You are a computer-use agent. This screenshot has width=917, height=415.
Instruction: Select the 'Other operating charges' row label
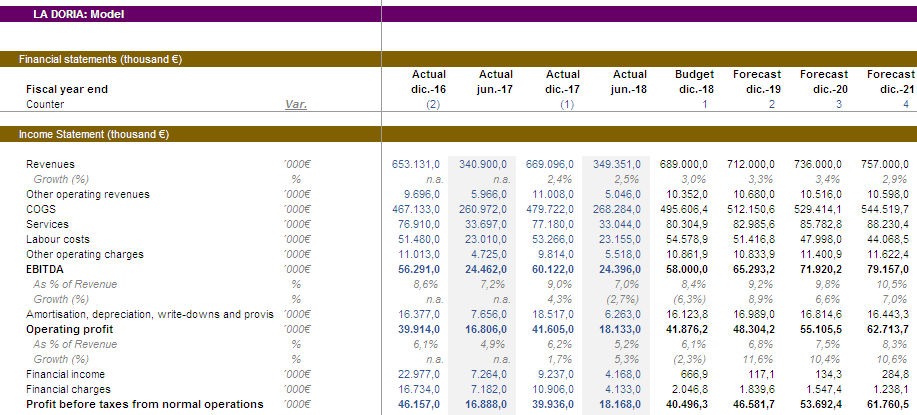pyautogui.click(x=85, y=254)
